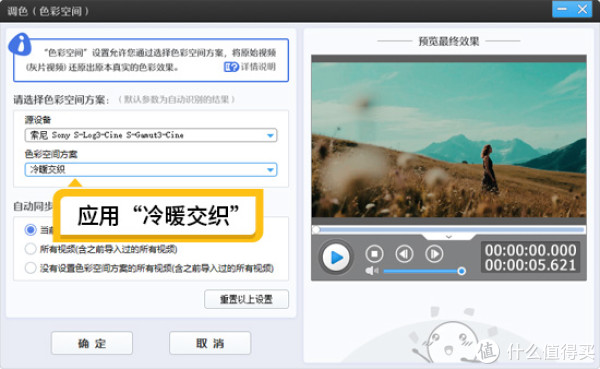Select 所有视频 radio option
The height and width of the screenshot is (369, 600).
pyautogui.click(x=31, y=249)
